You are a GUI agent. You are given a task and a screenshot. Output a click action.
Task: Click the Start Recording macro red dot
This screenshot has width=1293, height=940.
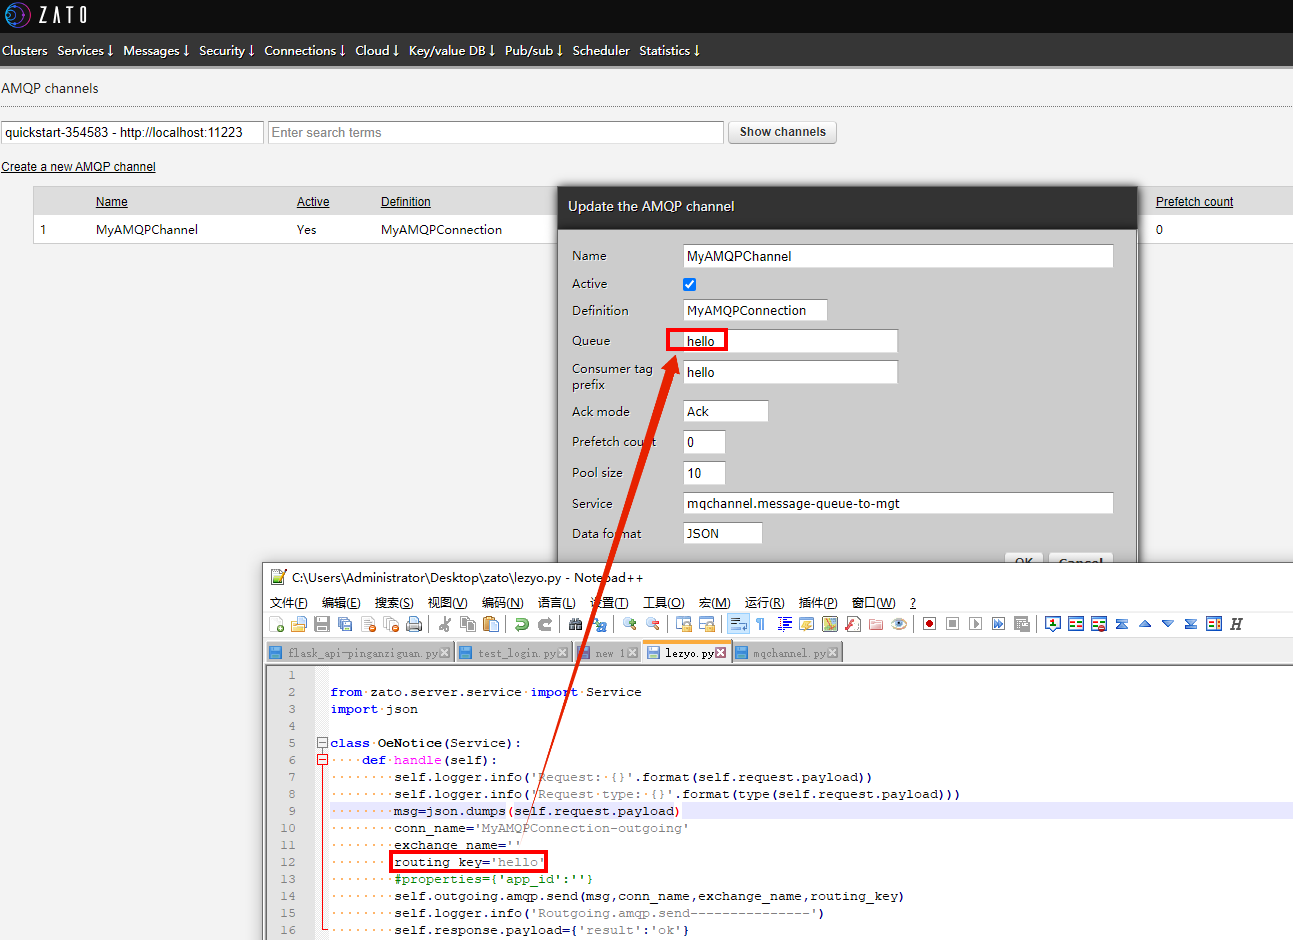929,624
